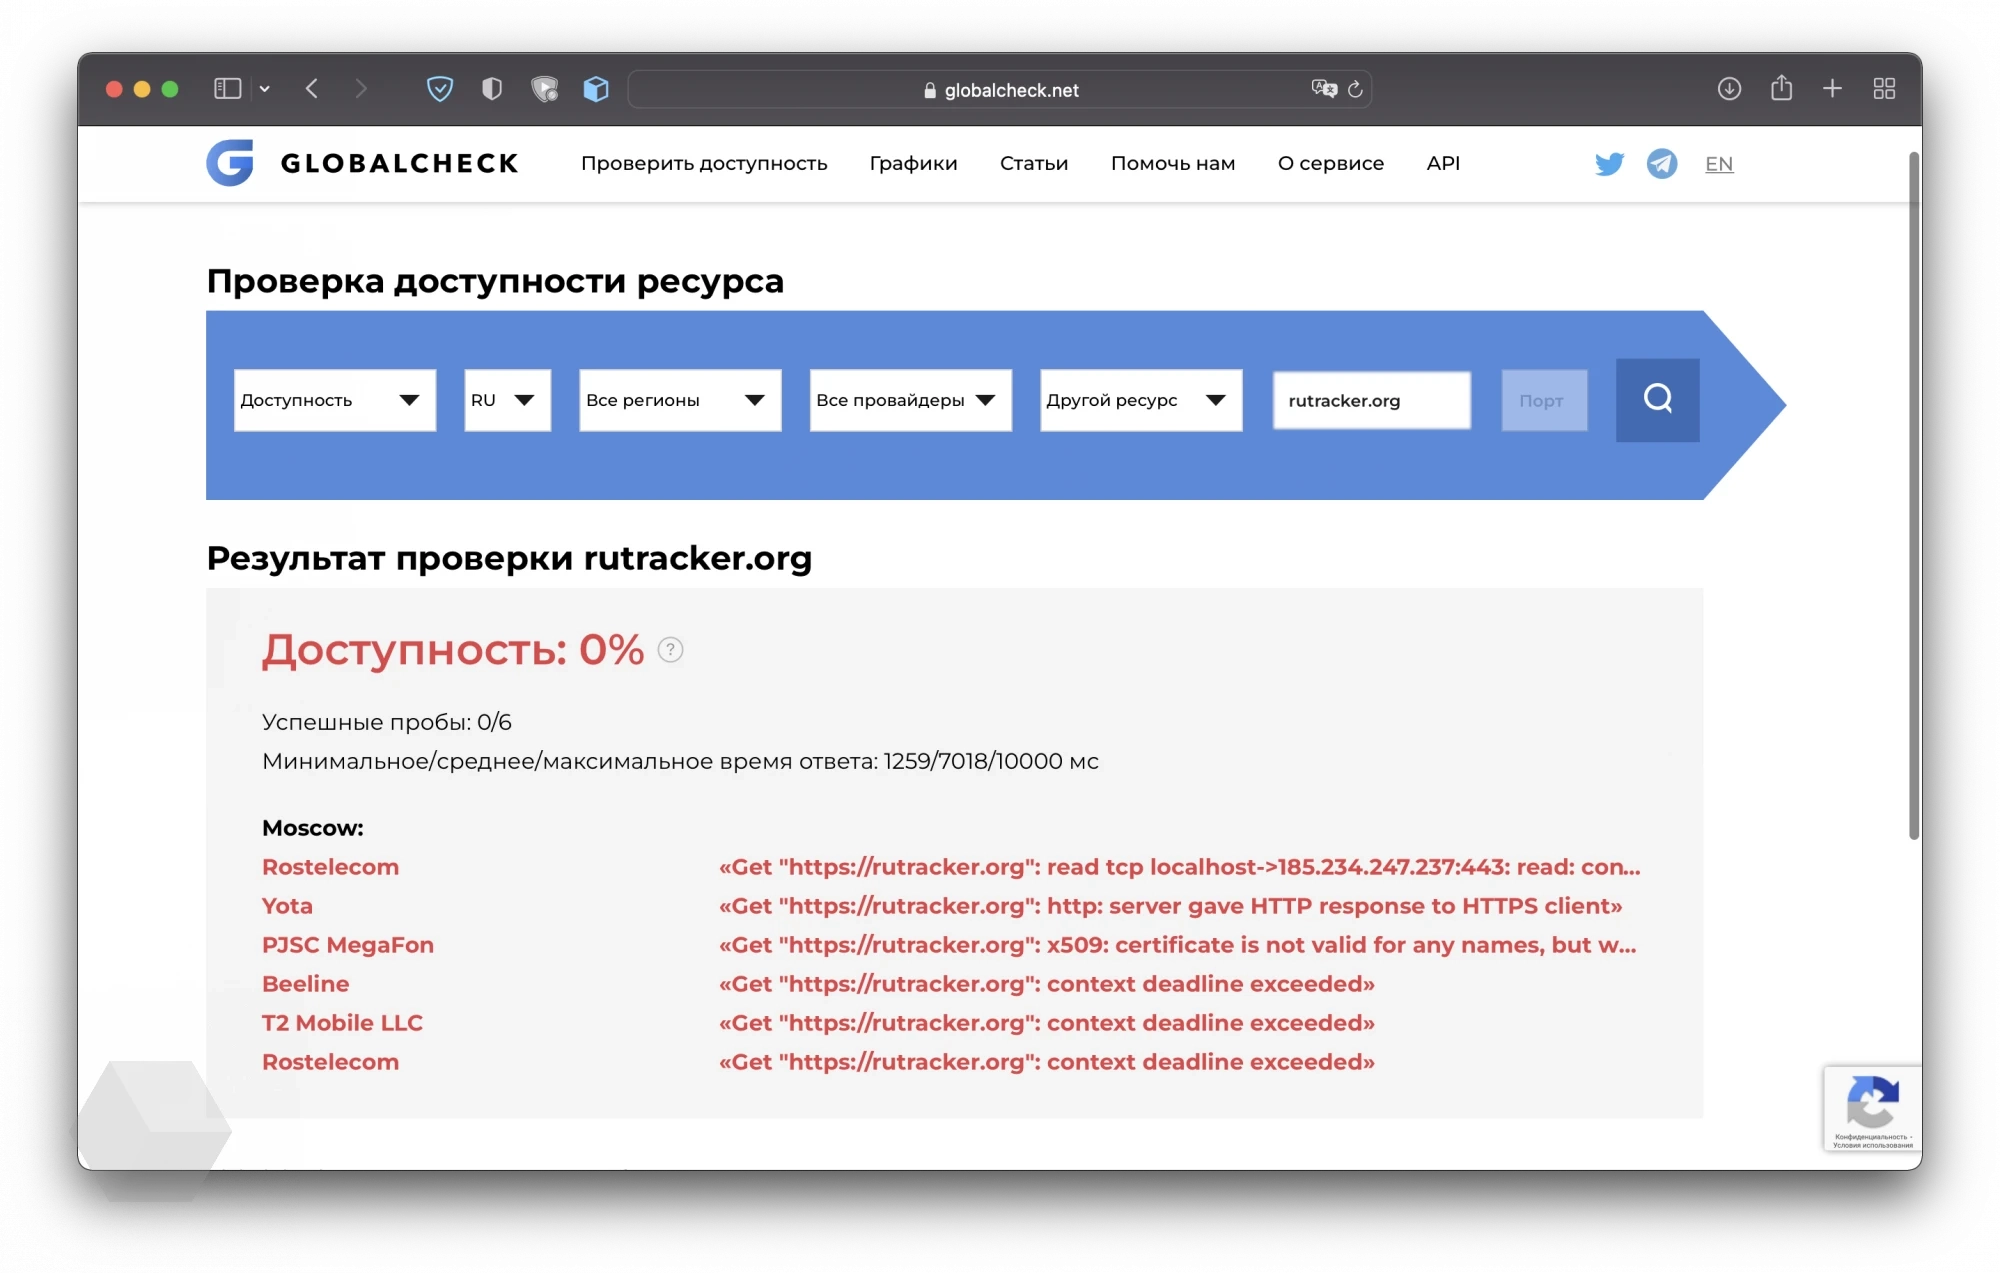The height and width of the screenshot is (1273, 2000).
Task: Open the blue cube extension icon
Action: [596, 89]
